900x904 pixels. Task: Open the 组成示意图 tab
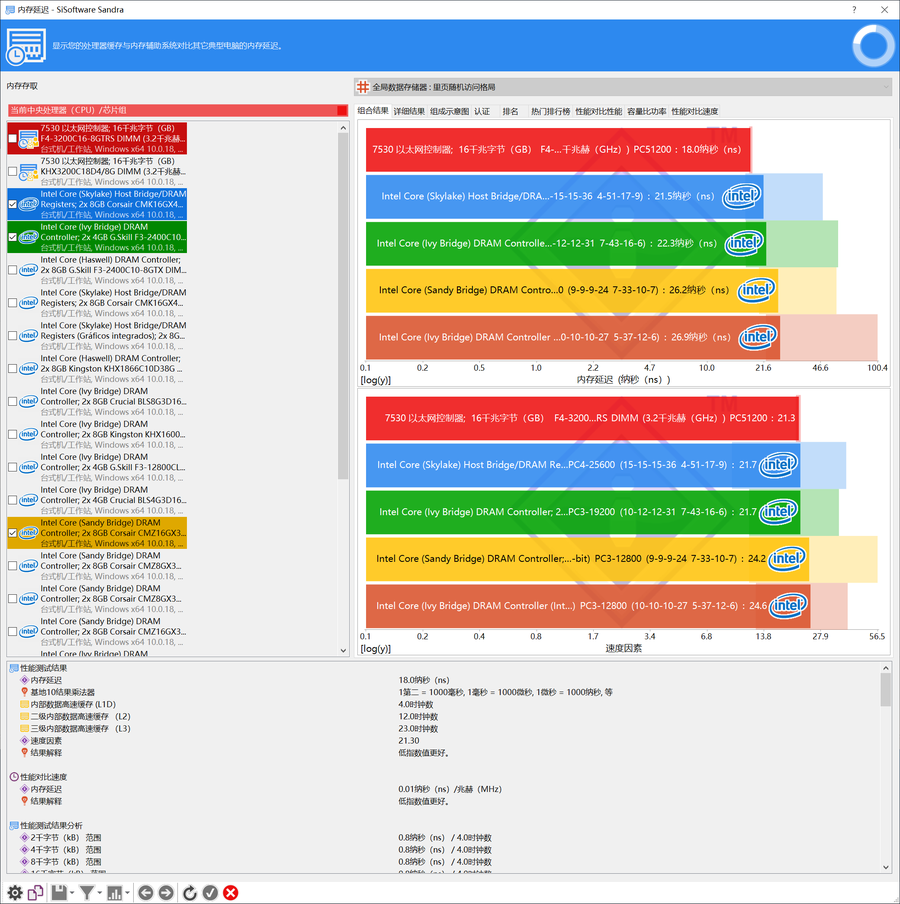point(450,111)
